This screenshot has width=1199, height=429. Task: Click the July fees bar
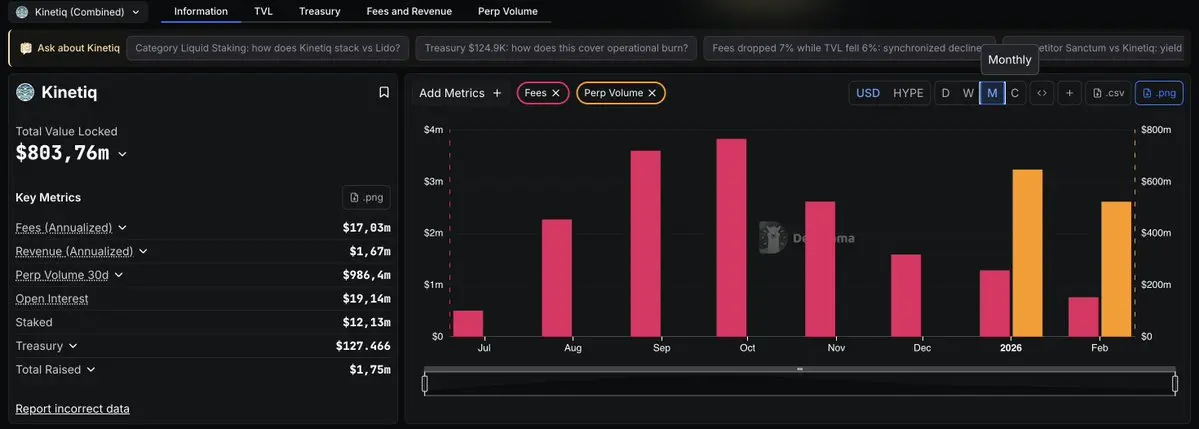tap(468, 323)
